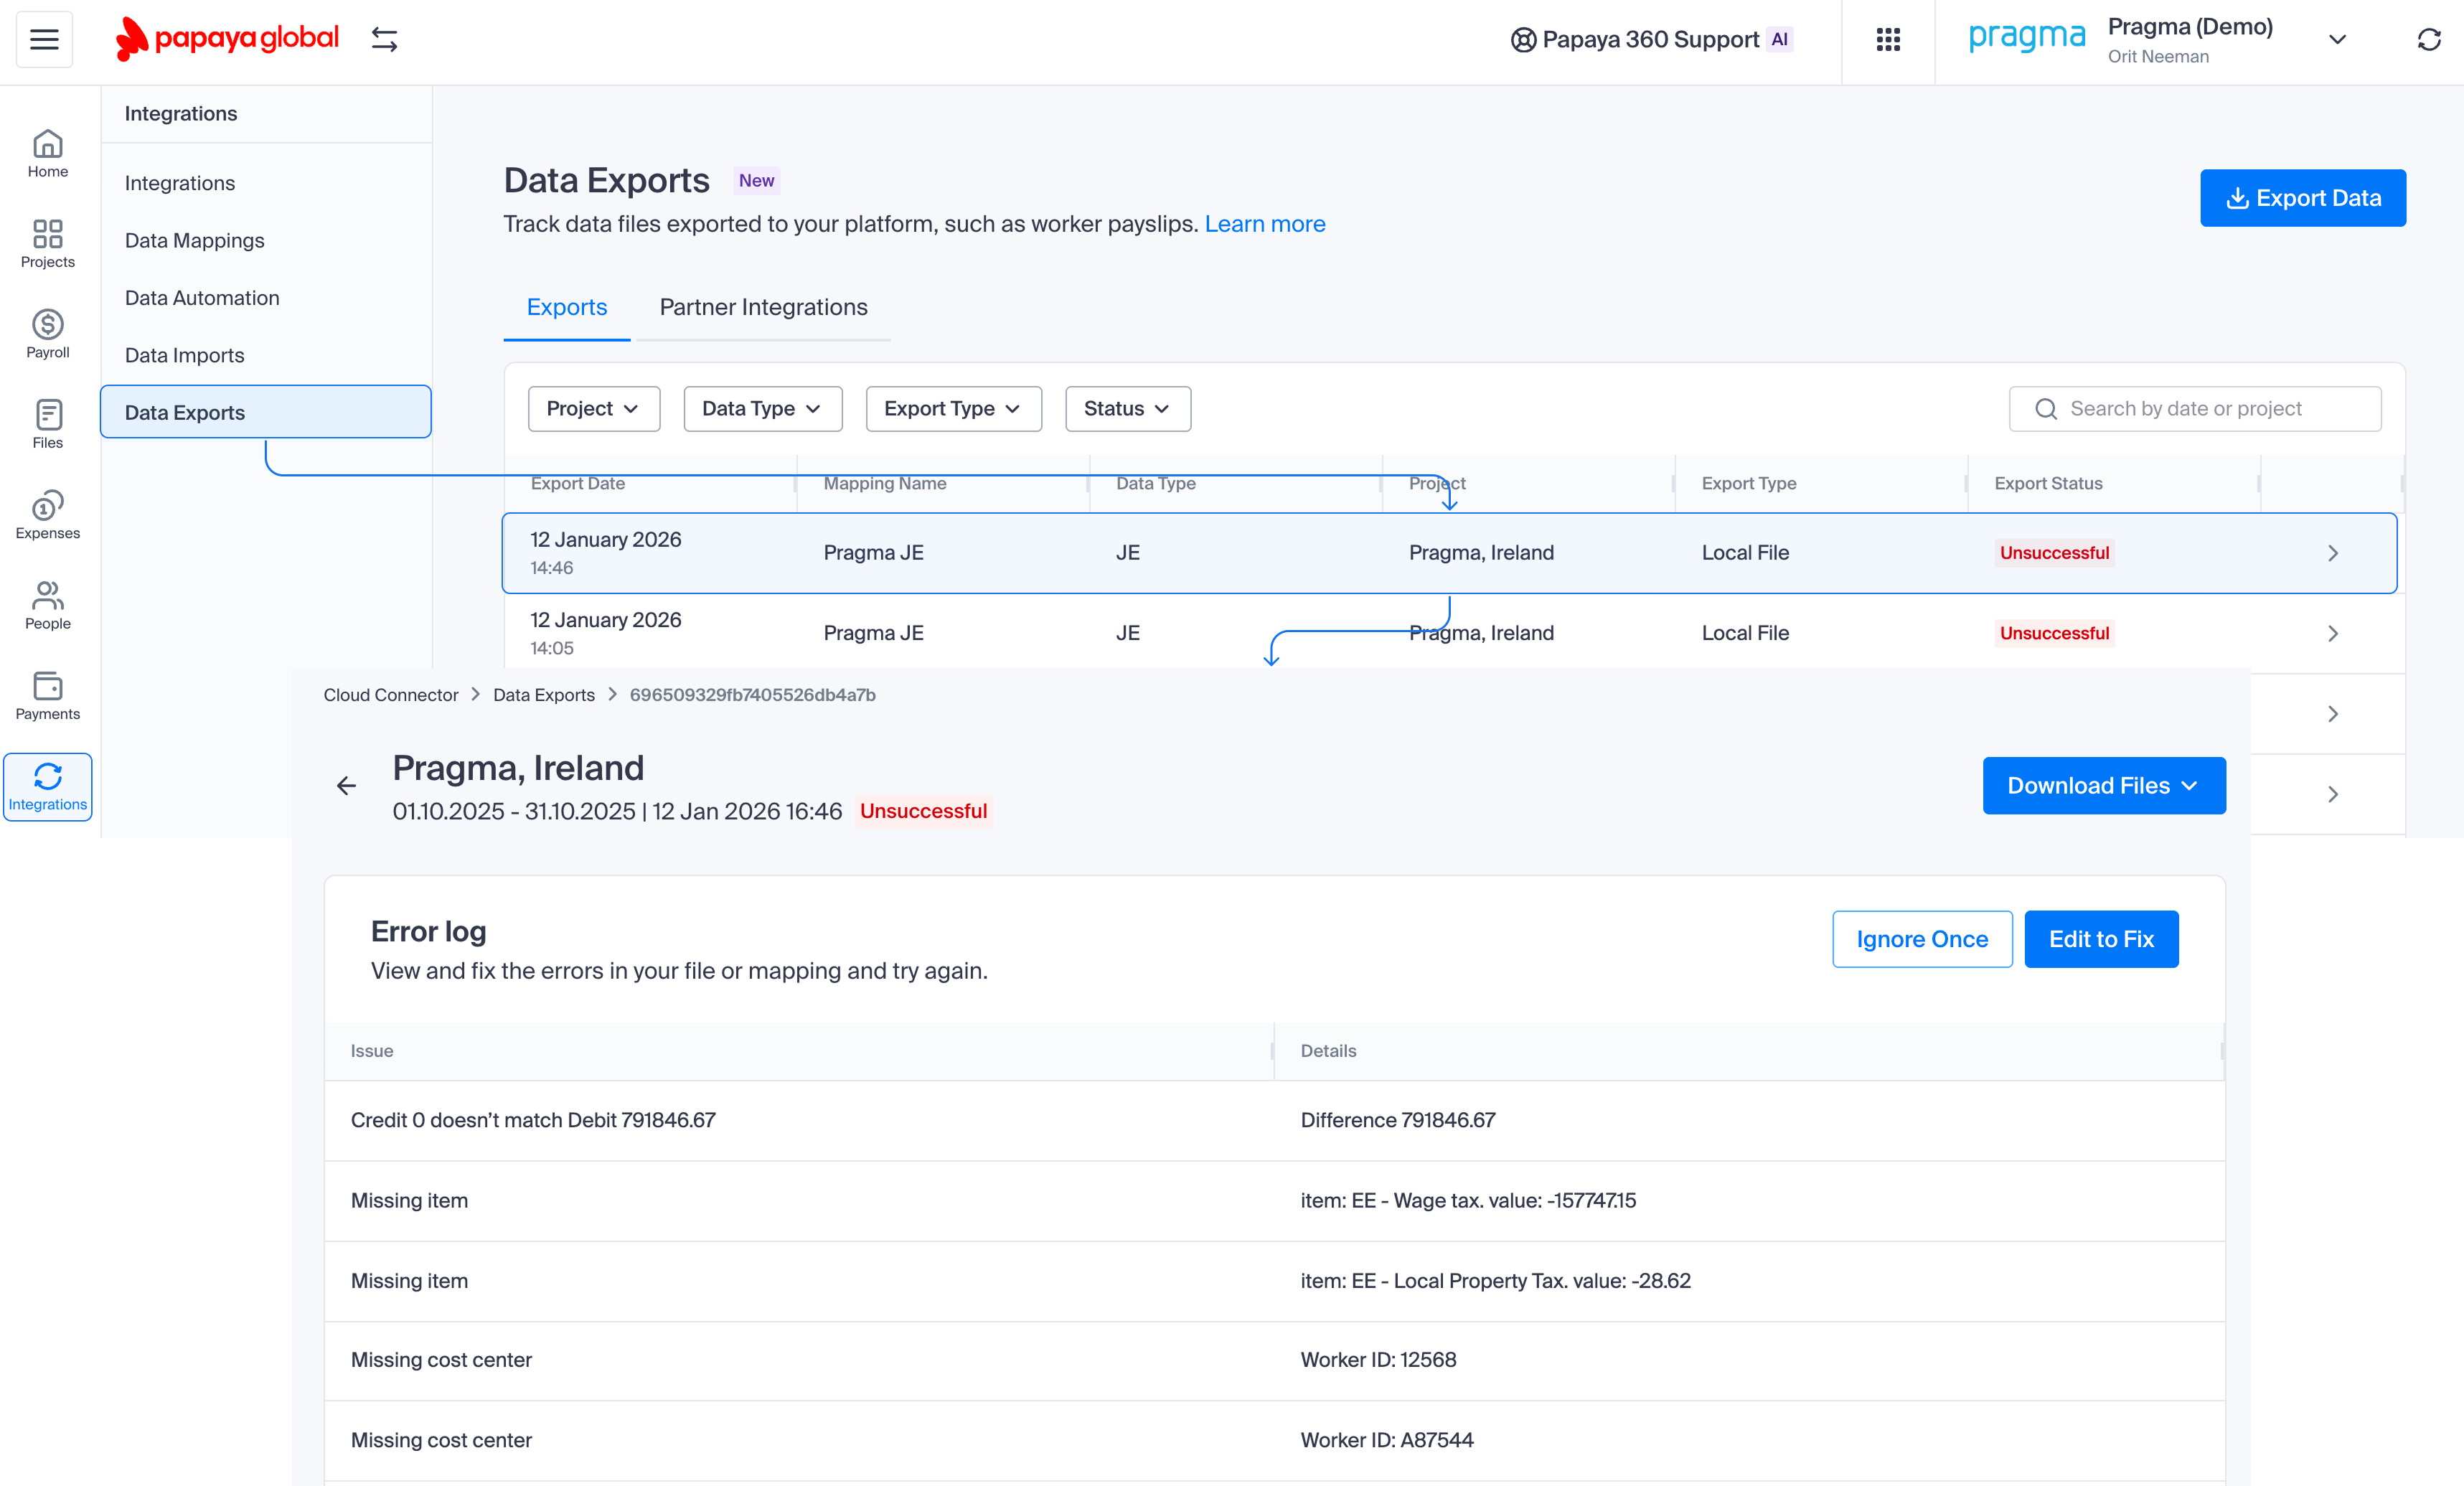
Task: Open Papaya 360 Support
Action: click(x=1651, y=39)
